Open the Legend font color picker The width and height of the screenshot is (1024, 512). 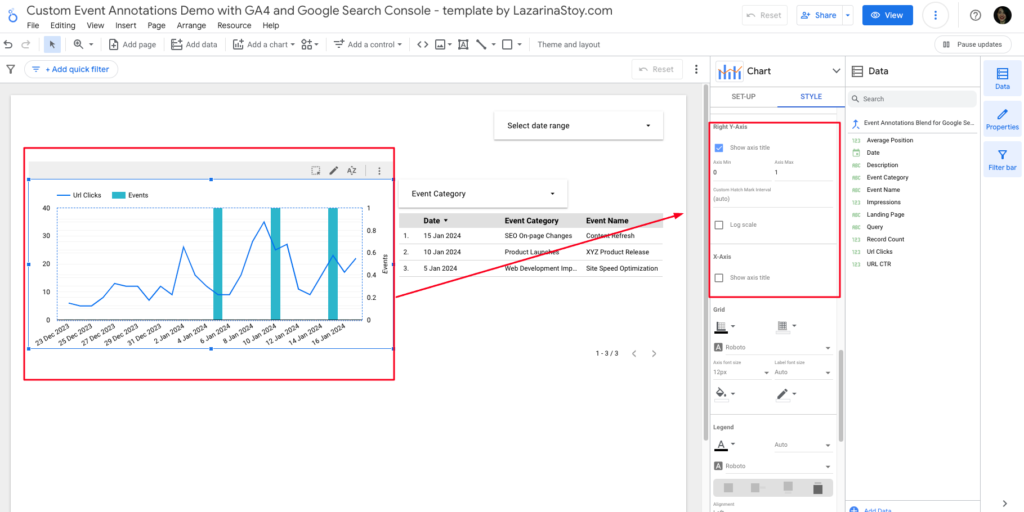(x=725, y=445)
